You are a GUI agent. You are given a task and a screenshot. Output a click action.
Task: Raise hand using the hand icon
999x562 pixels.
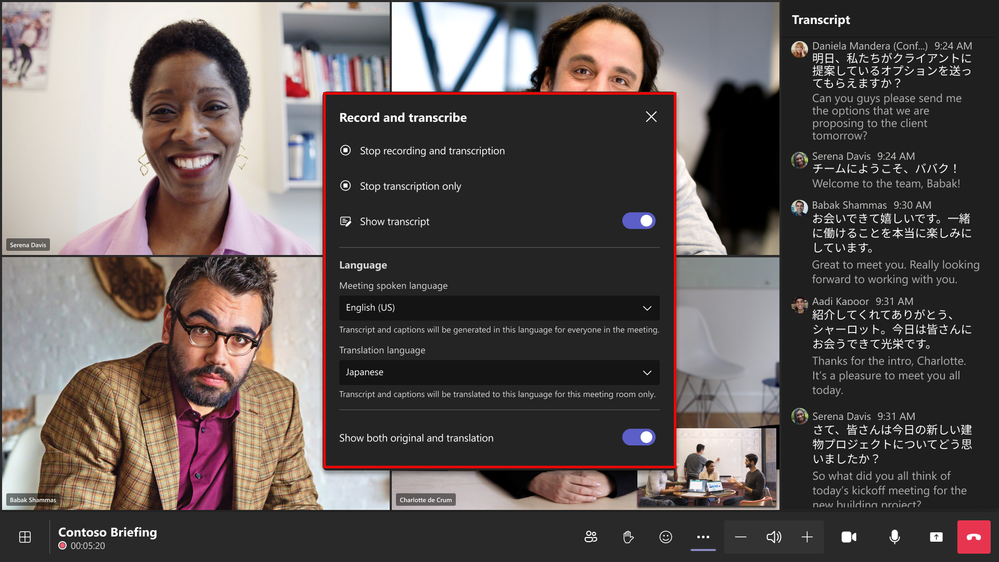click(628, 537)
